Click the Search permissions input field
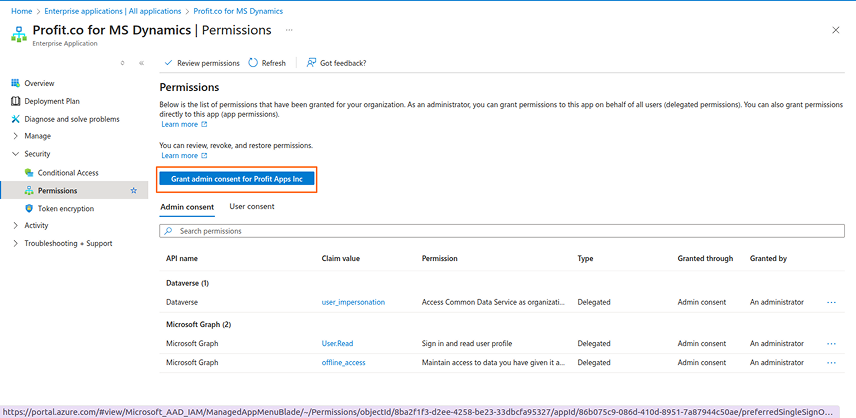 pyautogui.click(x=502, y=231)
